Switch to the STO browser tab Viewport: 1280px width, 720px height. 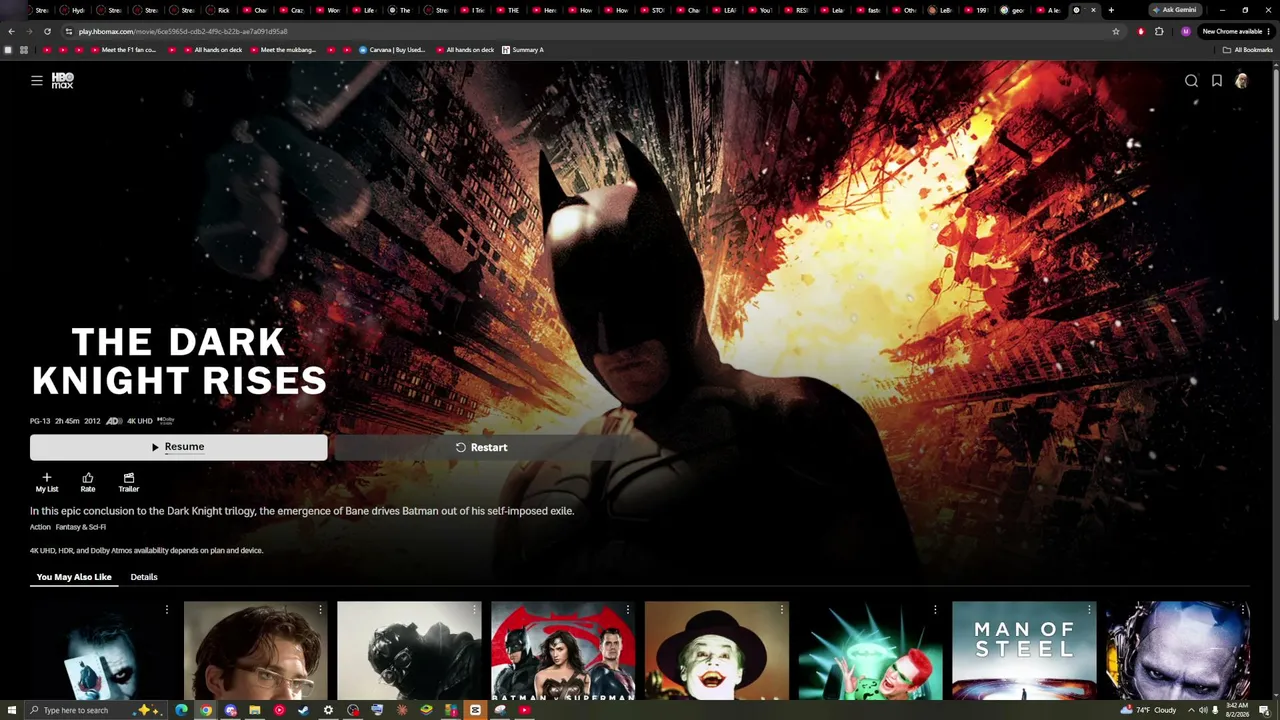[x=653, y=10]
